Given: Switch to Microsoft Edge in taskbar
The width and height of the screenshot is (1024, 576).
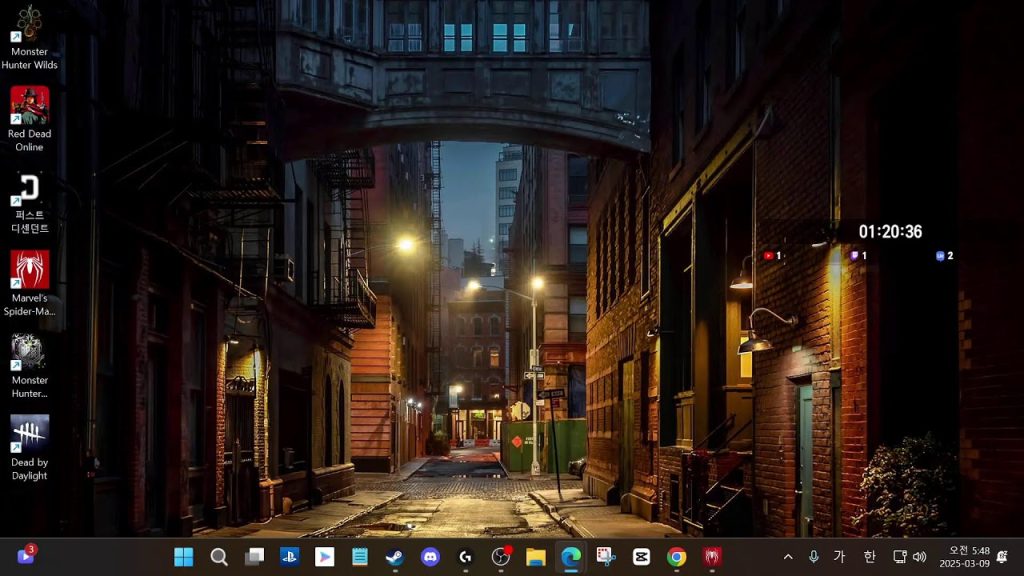Looking at the screenshot, I should coord(571,557).
